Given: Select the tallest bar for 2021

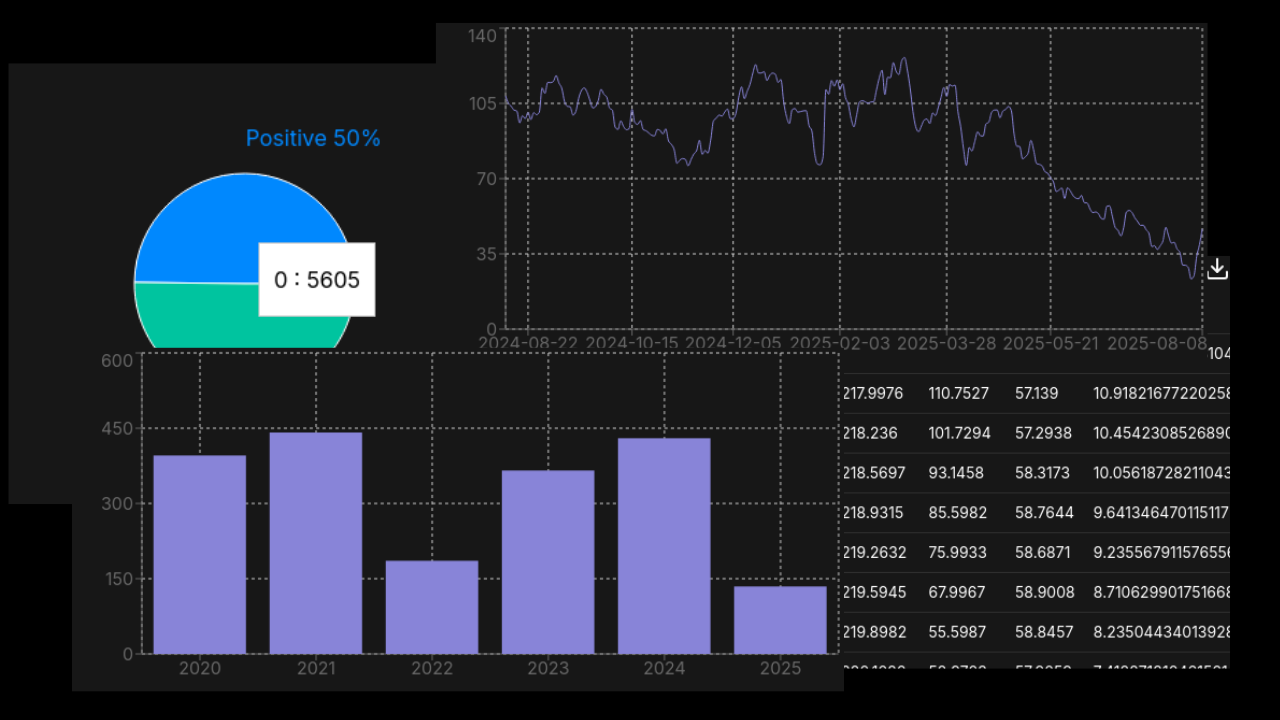Looking at the screenshot, I should (x=315, y=540).
